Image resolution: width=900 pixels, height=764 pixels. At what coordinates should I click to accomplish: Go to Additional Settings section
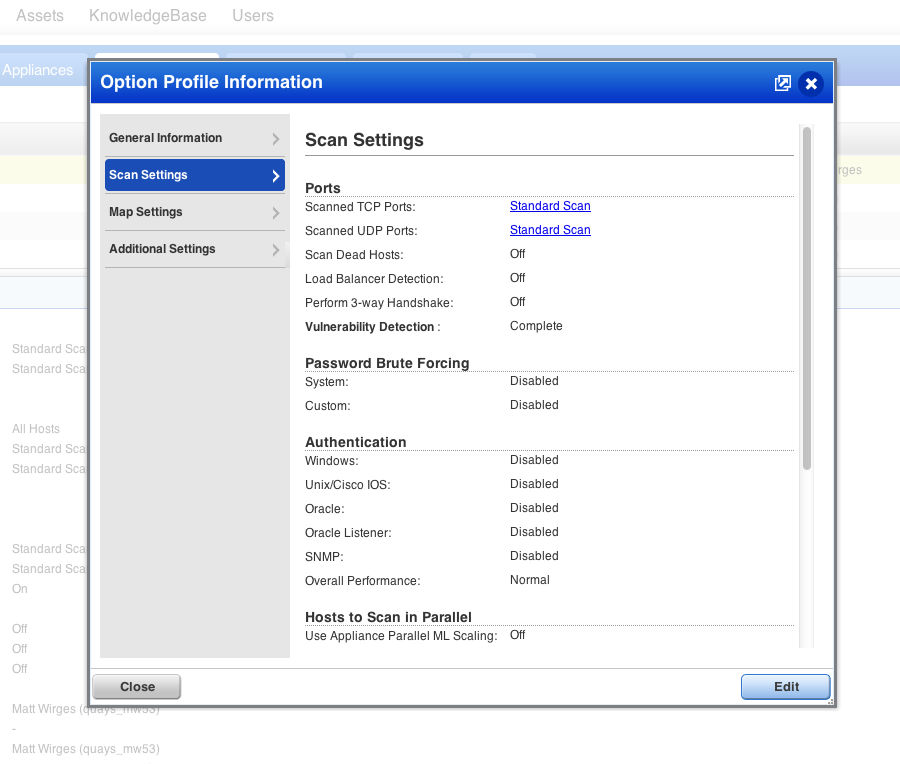(x=195, y=249)
